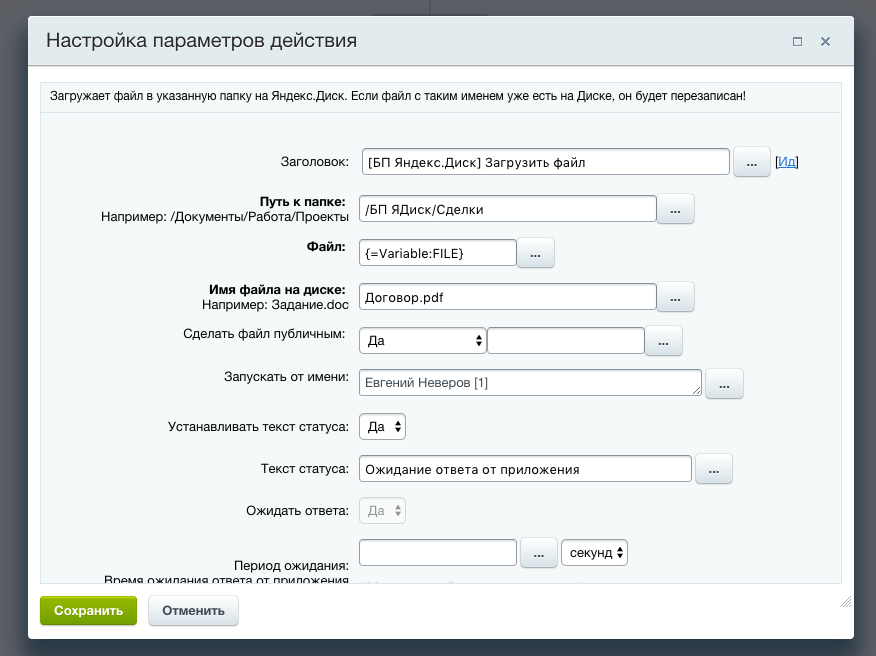Click the Сохранить button
The width and height of the screenshot is (876, 656).
(88, 611)
